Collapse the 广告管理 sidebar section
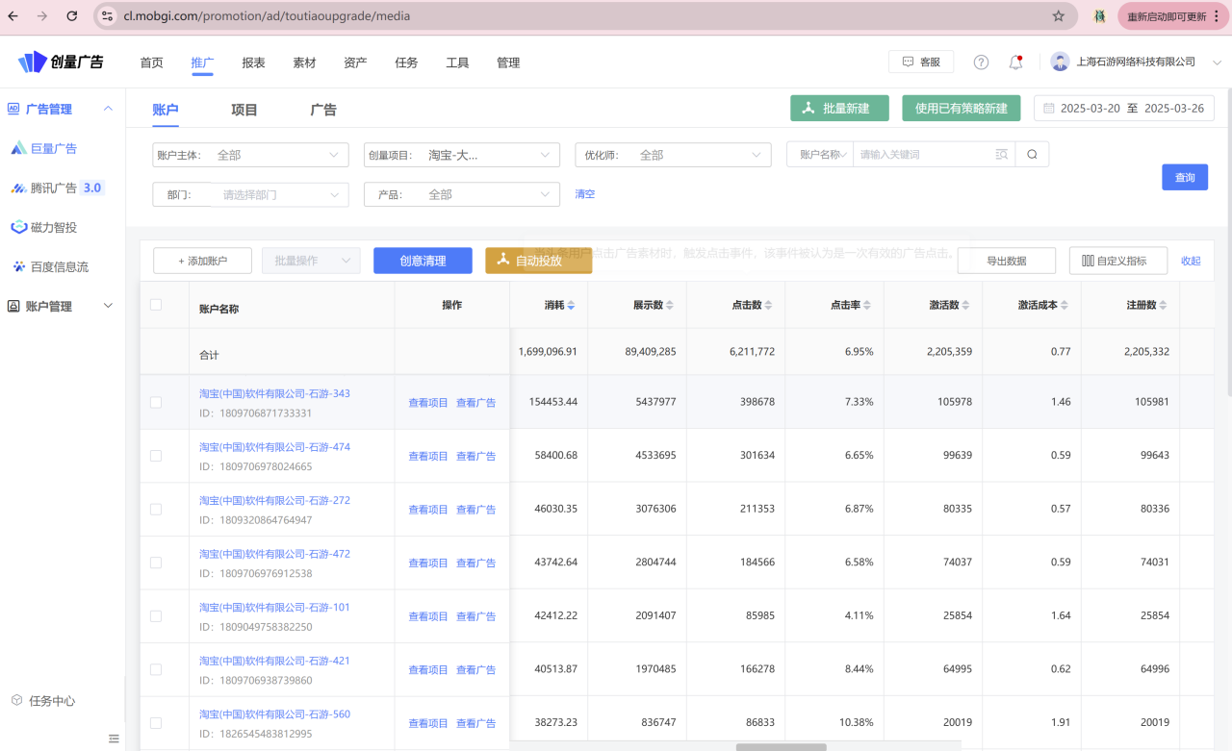The width and height of the screenshot is (1232, 751). point(108,109)
